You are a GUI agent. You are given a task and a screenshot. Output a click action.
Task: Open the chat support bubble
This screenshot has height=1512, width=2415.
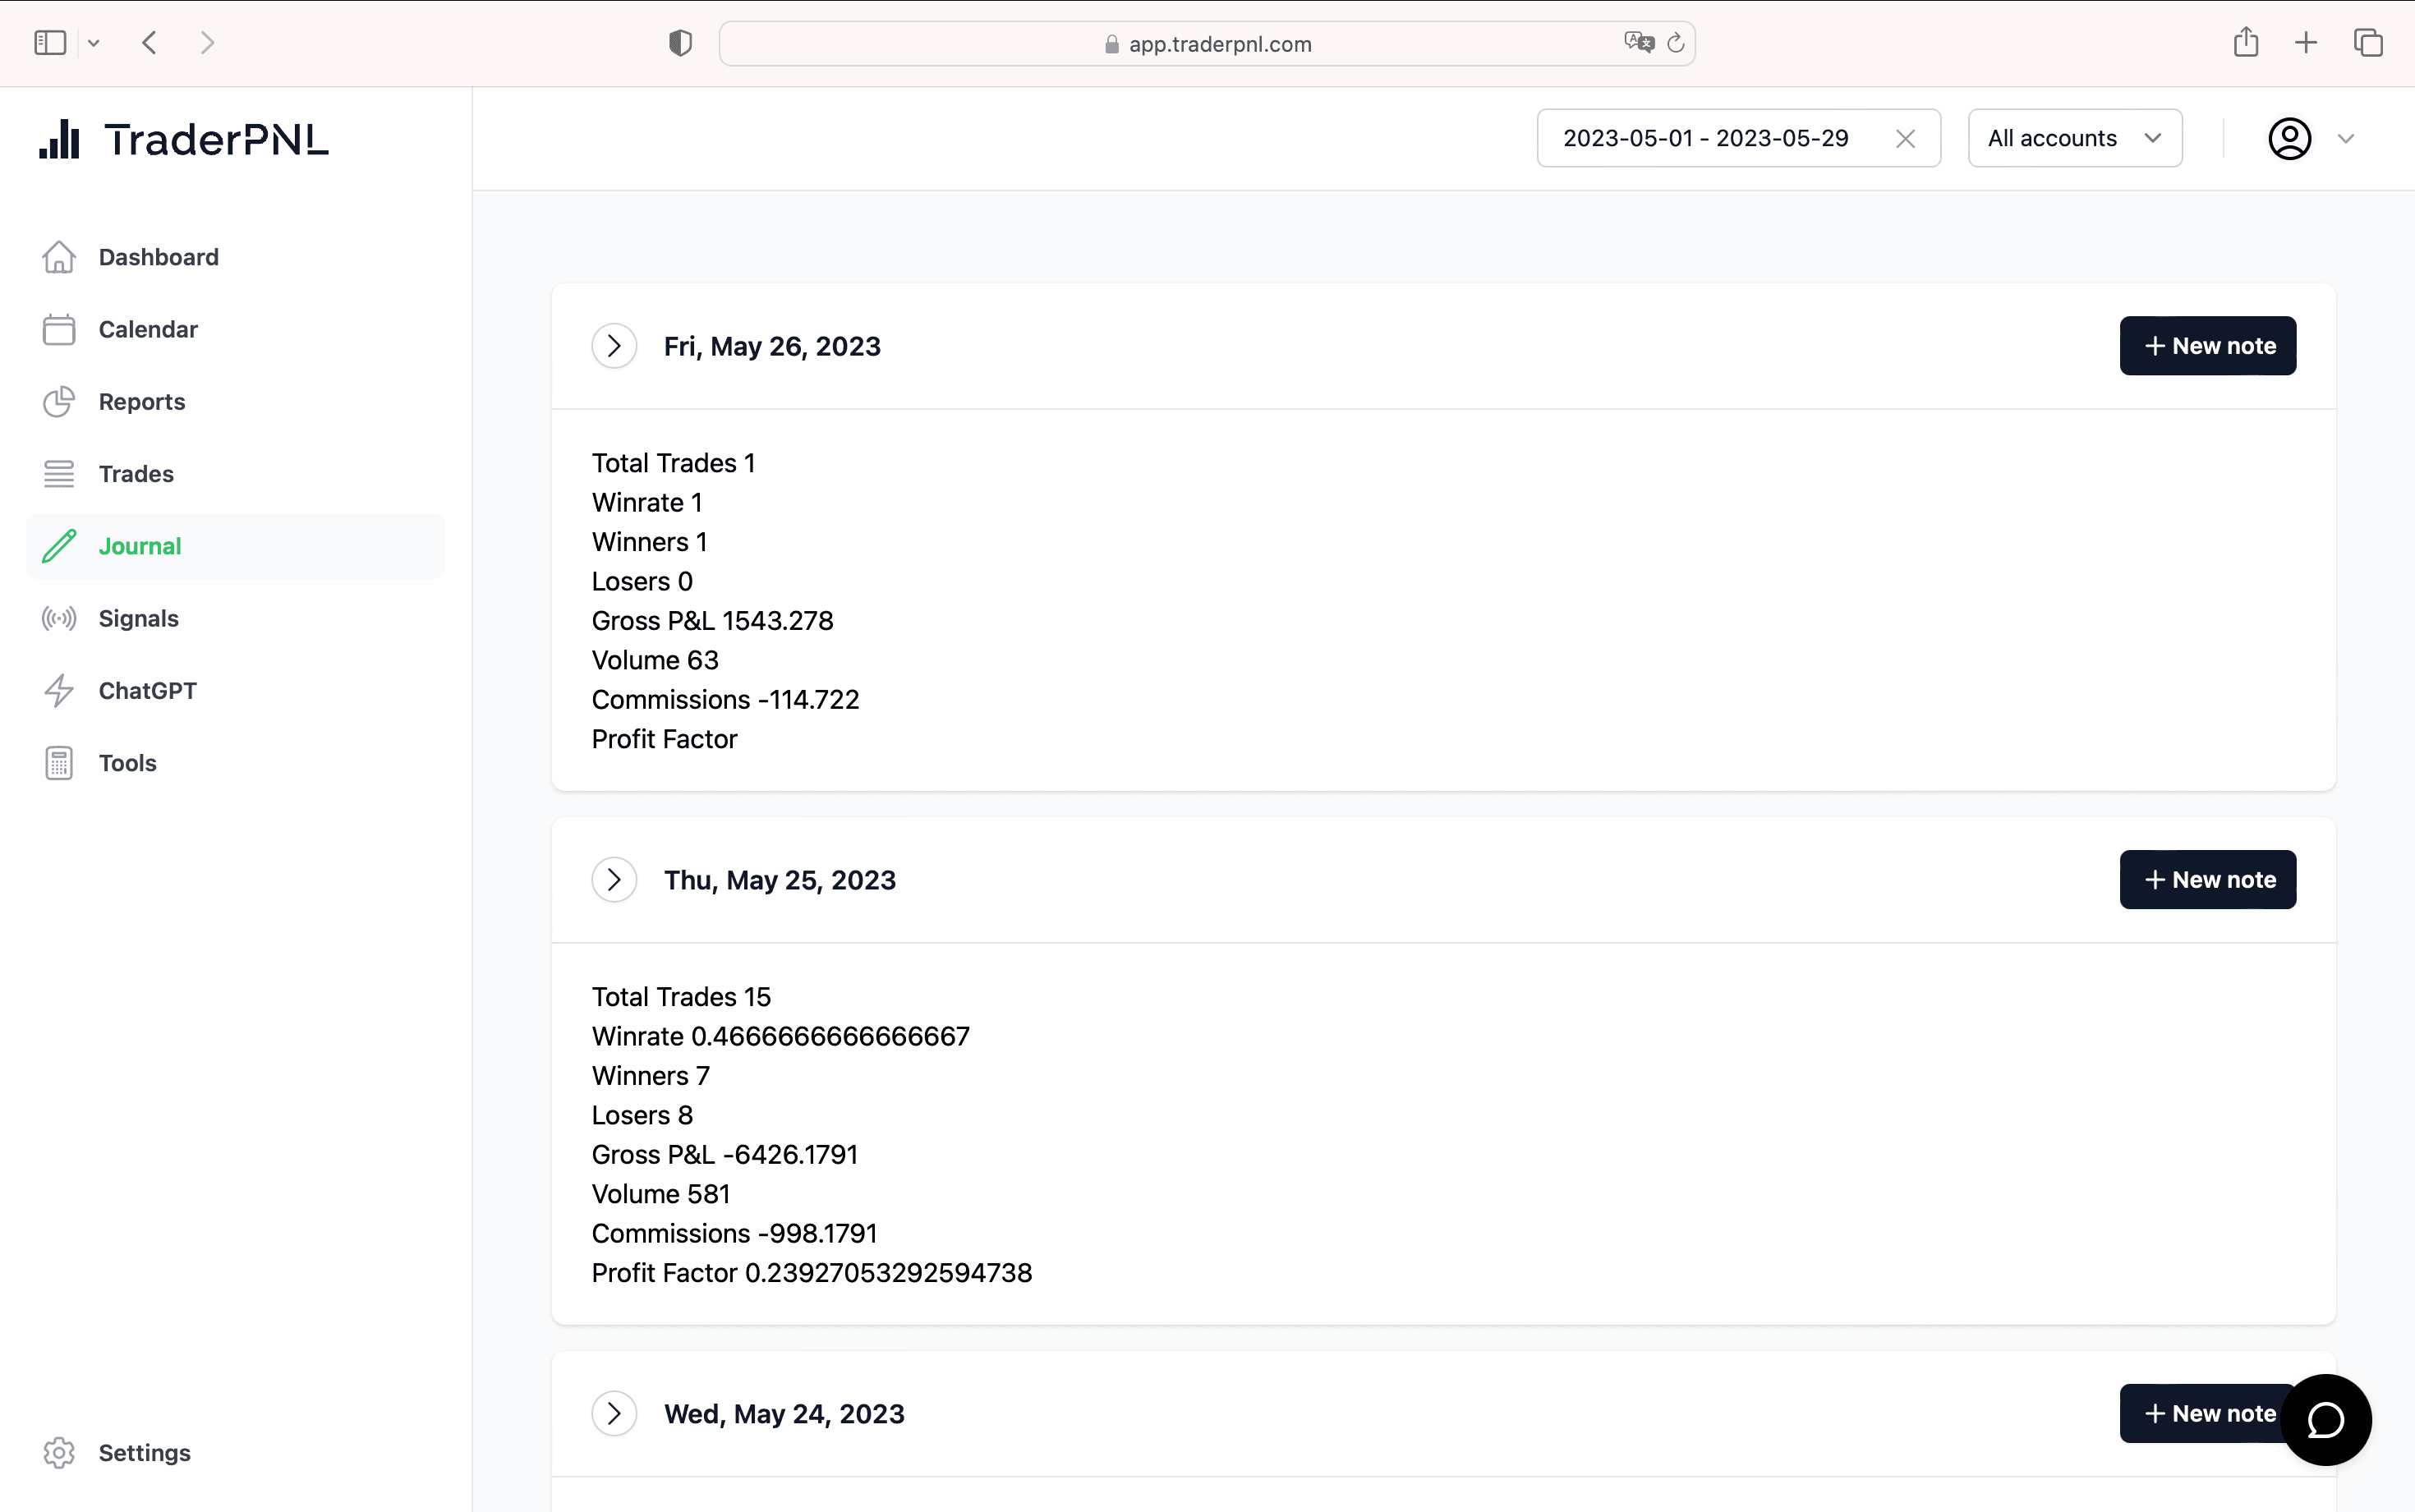(x=2326, y=1419)
